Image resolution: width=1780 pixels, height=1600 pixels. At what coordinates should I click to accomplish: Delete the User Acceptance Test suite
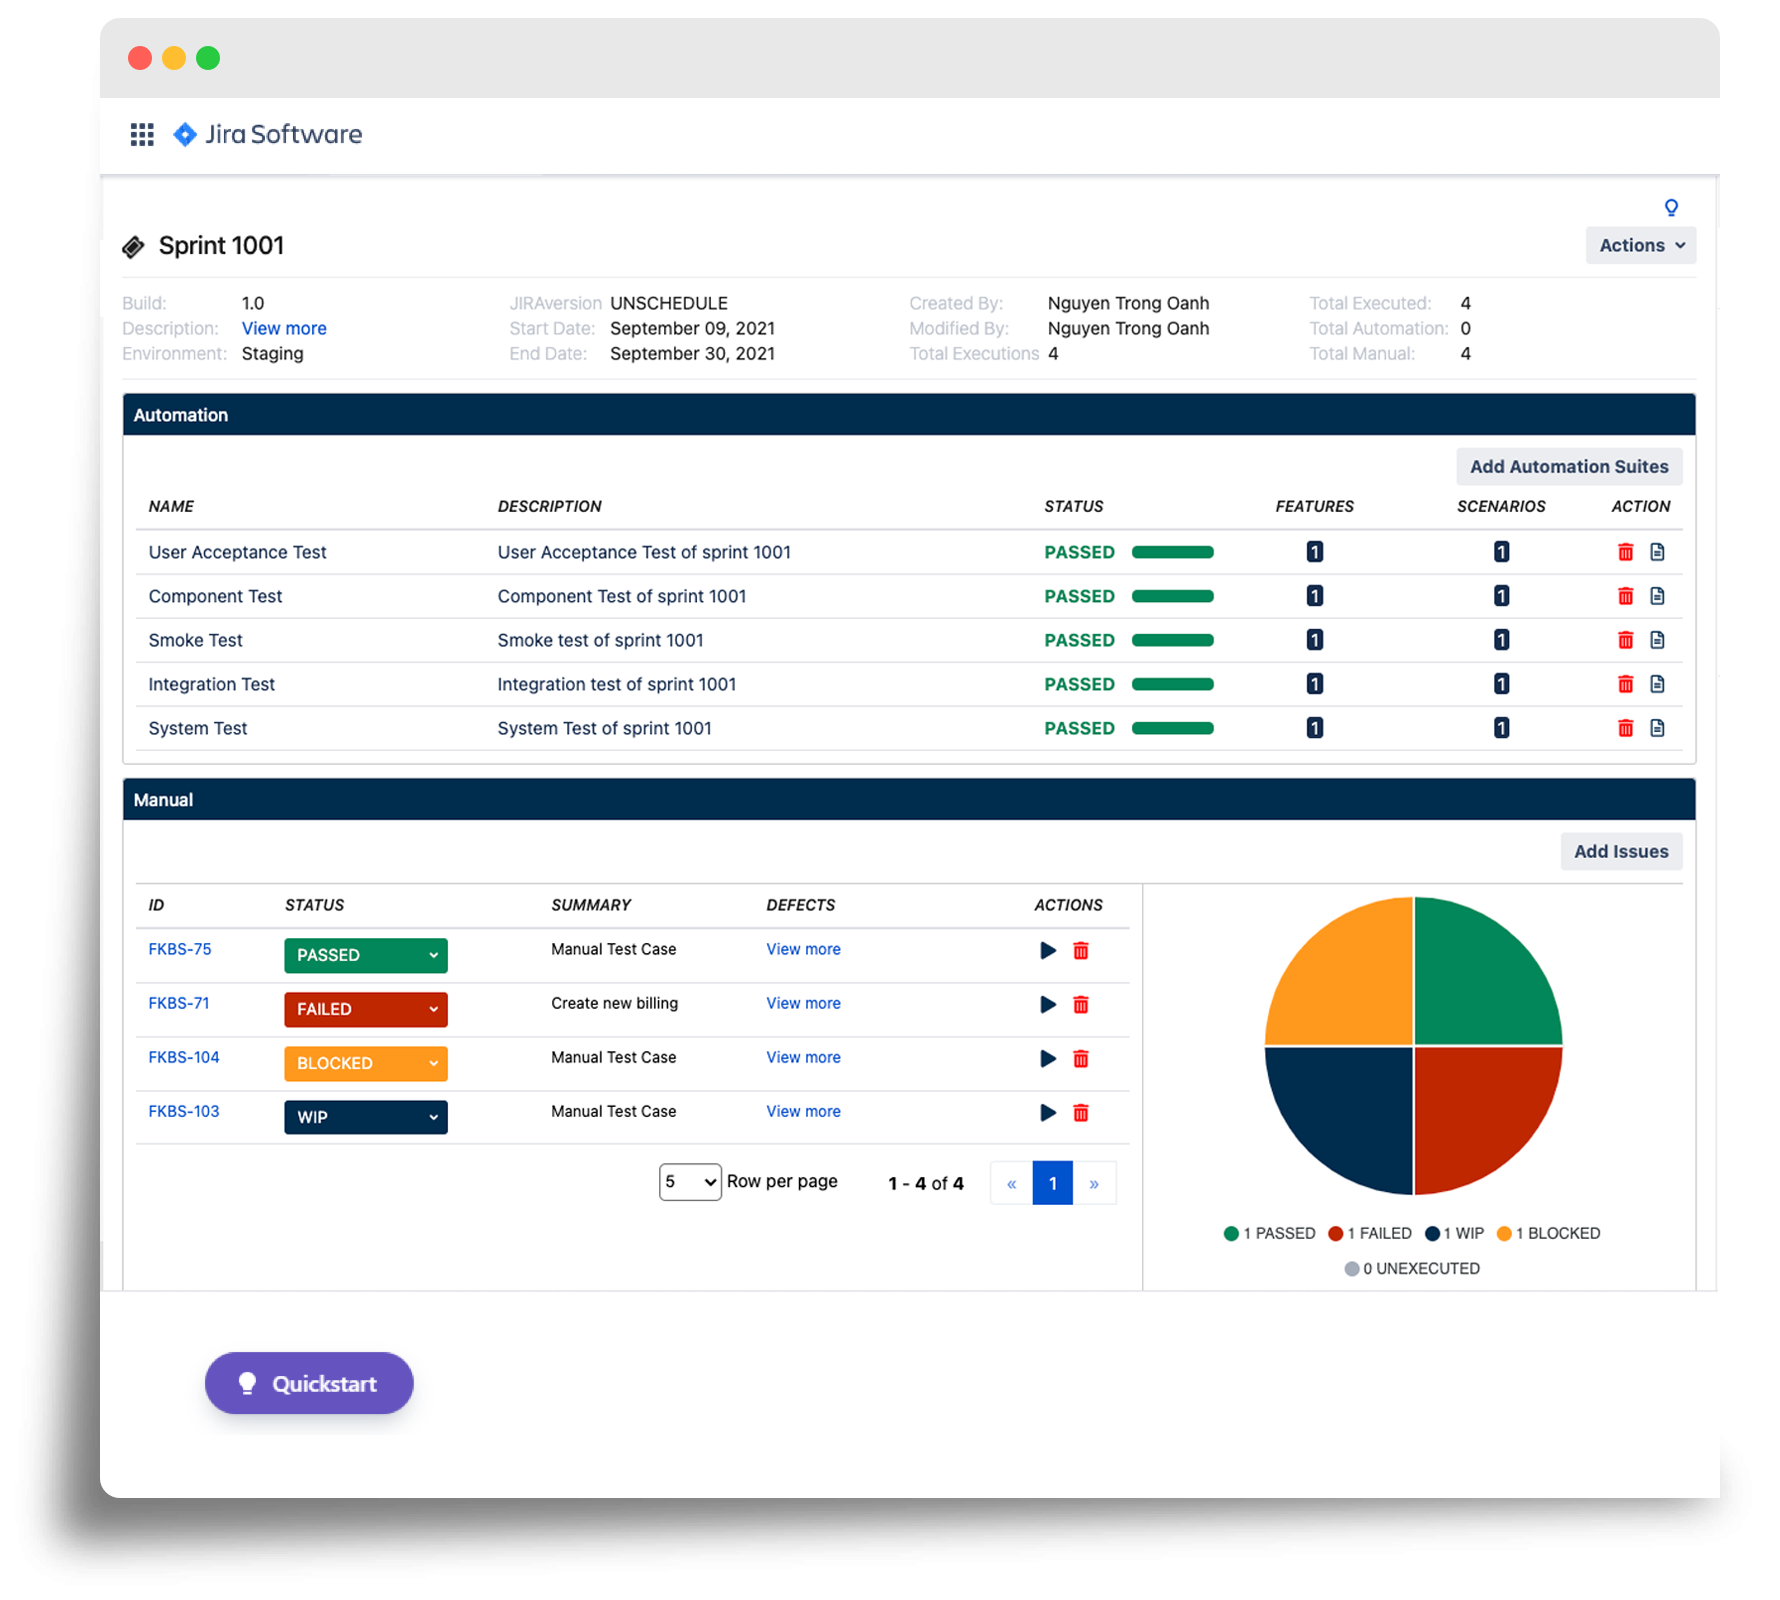1625,552
